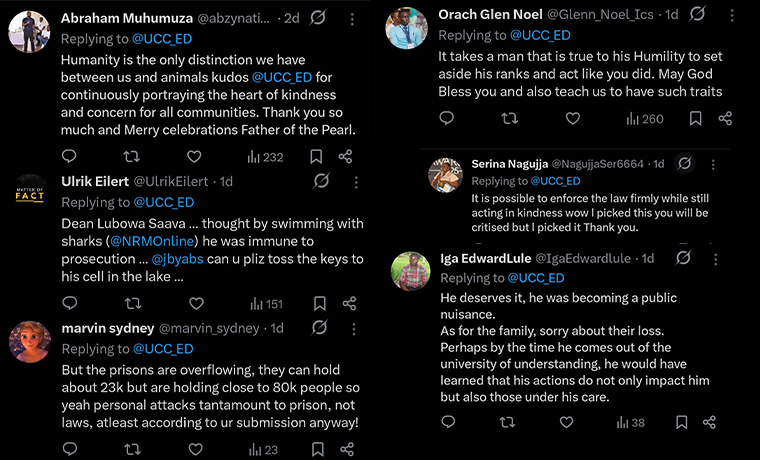The image size is (760, 460).
Task: Share marvin sydney's tweet
Action: coord(349,450)
